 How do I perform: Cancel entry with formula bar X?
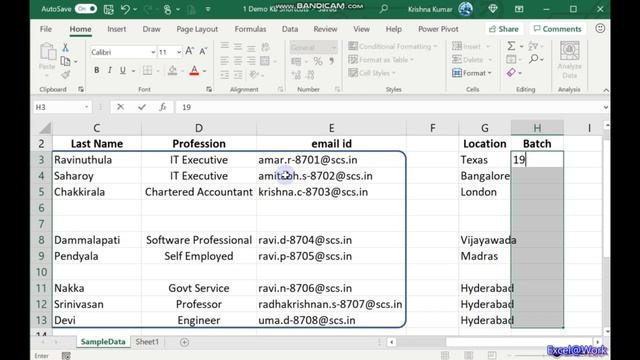tap(120, 107)
